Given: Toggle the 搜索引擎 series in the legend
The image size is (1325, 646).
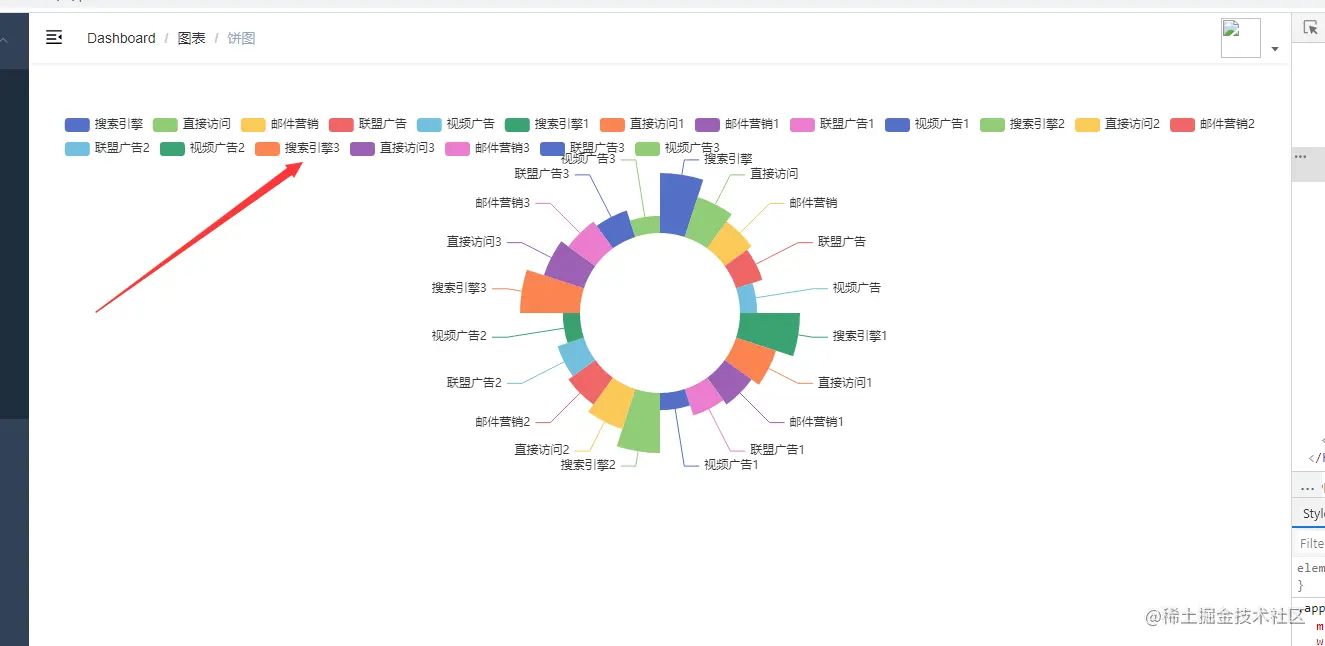Looking at the screenshot, I should [104, 124].
